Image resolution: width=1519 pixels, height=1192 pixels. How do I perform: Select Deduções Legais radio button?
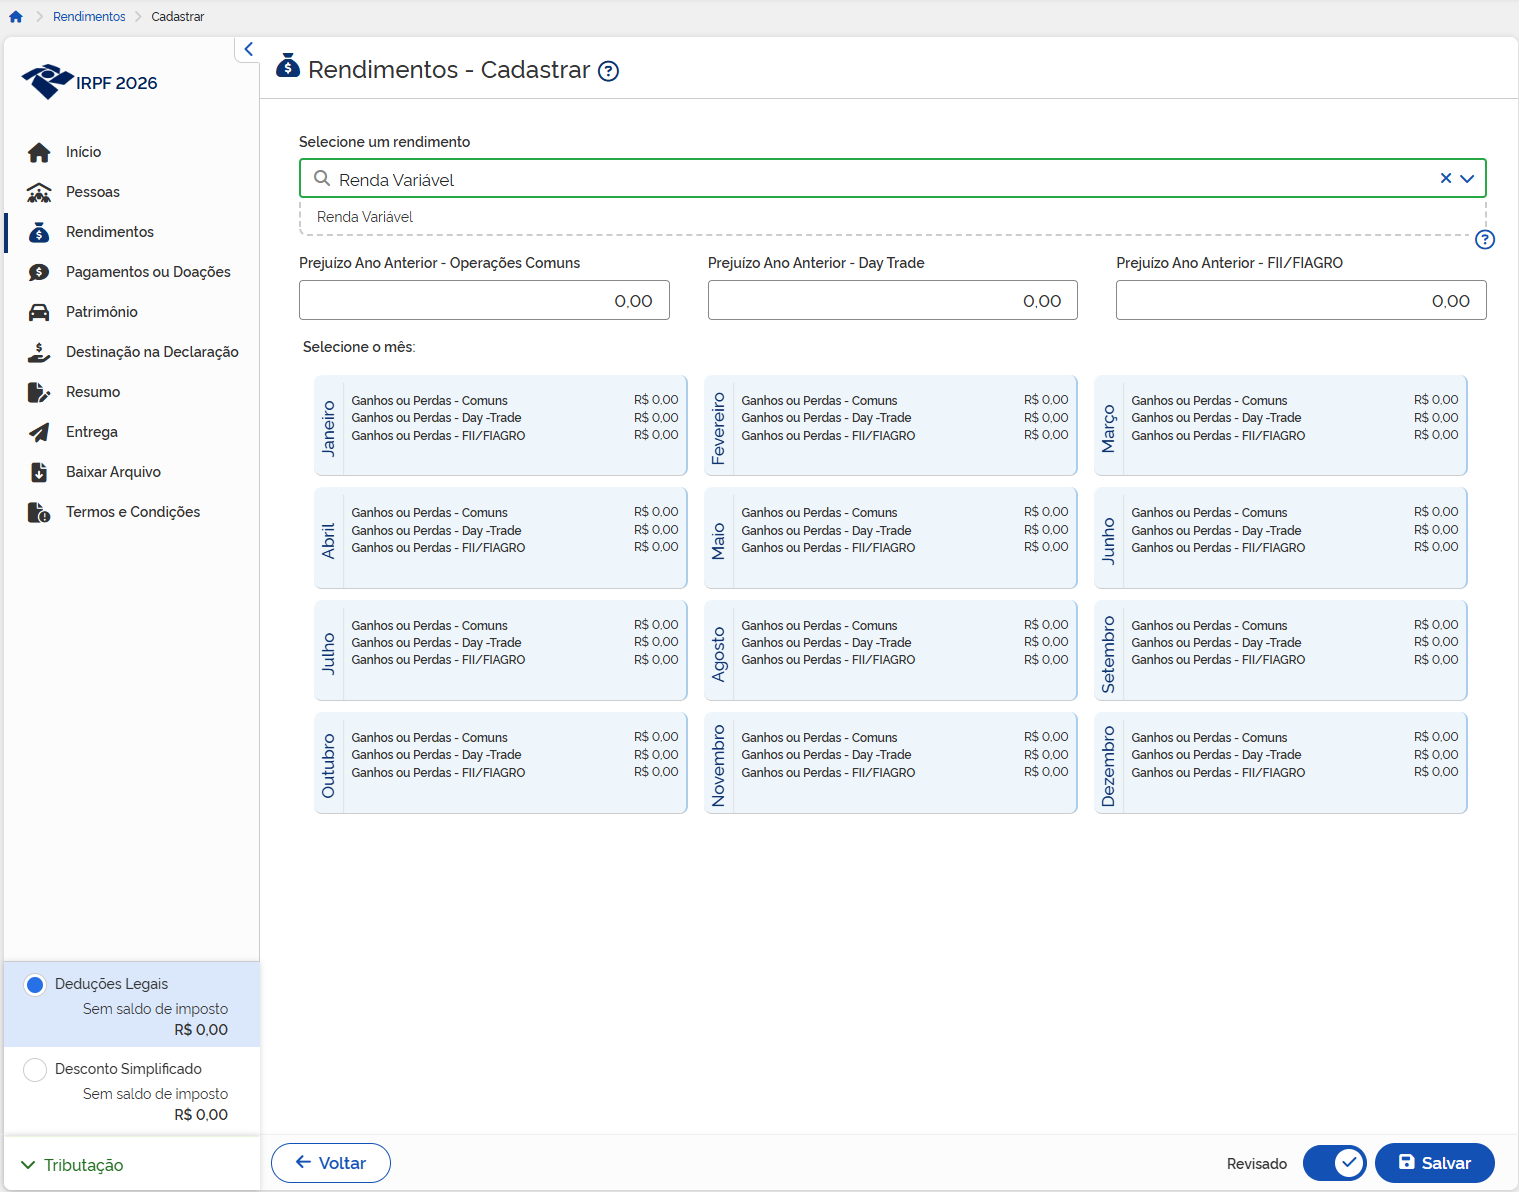[x=35, y=985]
